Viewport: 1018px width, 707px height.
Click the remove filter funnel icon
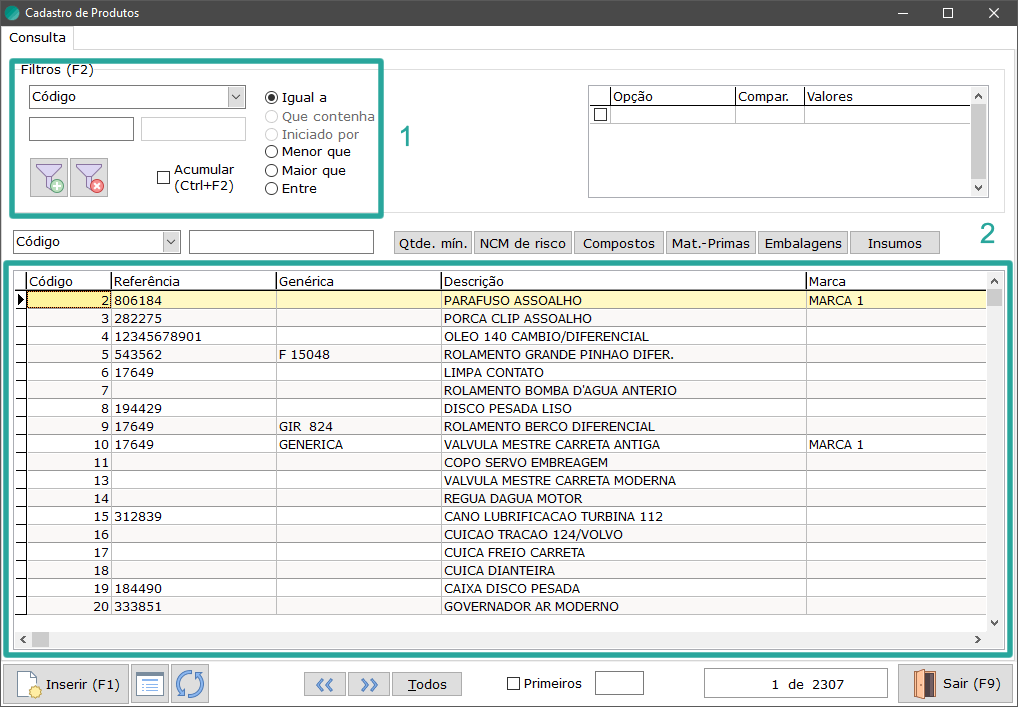click(x=89, y=177)
